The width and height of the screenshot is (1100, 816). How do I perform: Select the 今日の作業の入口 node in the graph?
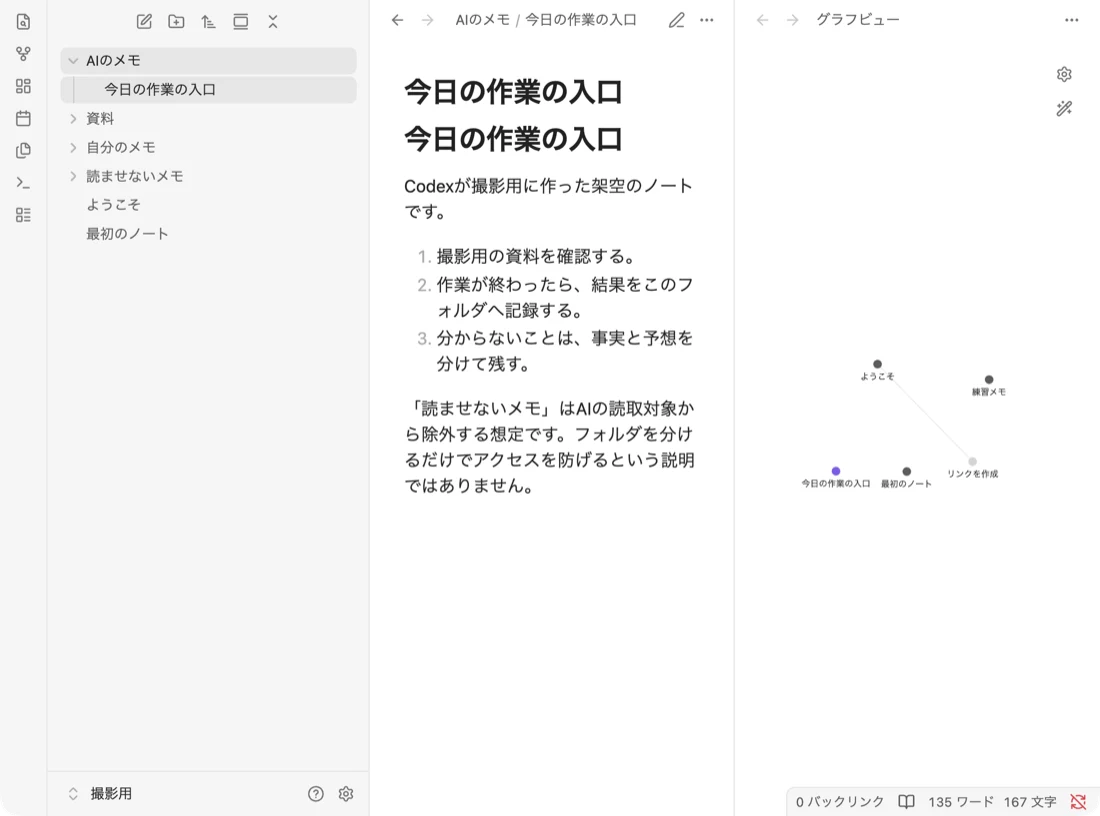(836, 471)
